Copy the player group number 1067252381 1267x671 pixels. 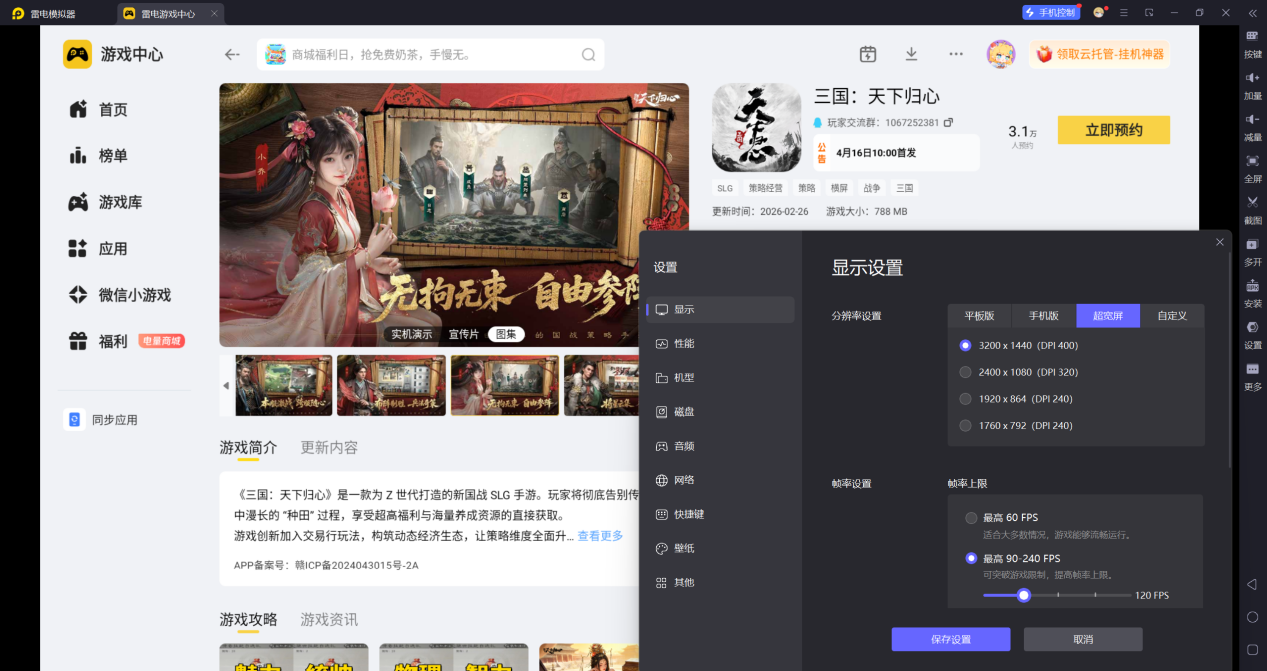point(948,123)
